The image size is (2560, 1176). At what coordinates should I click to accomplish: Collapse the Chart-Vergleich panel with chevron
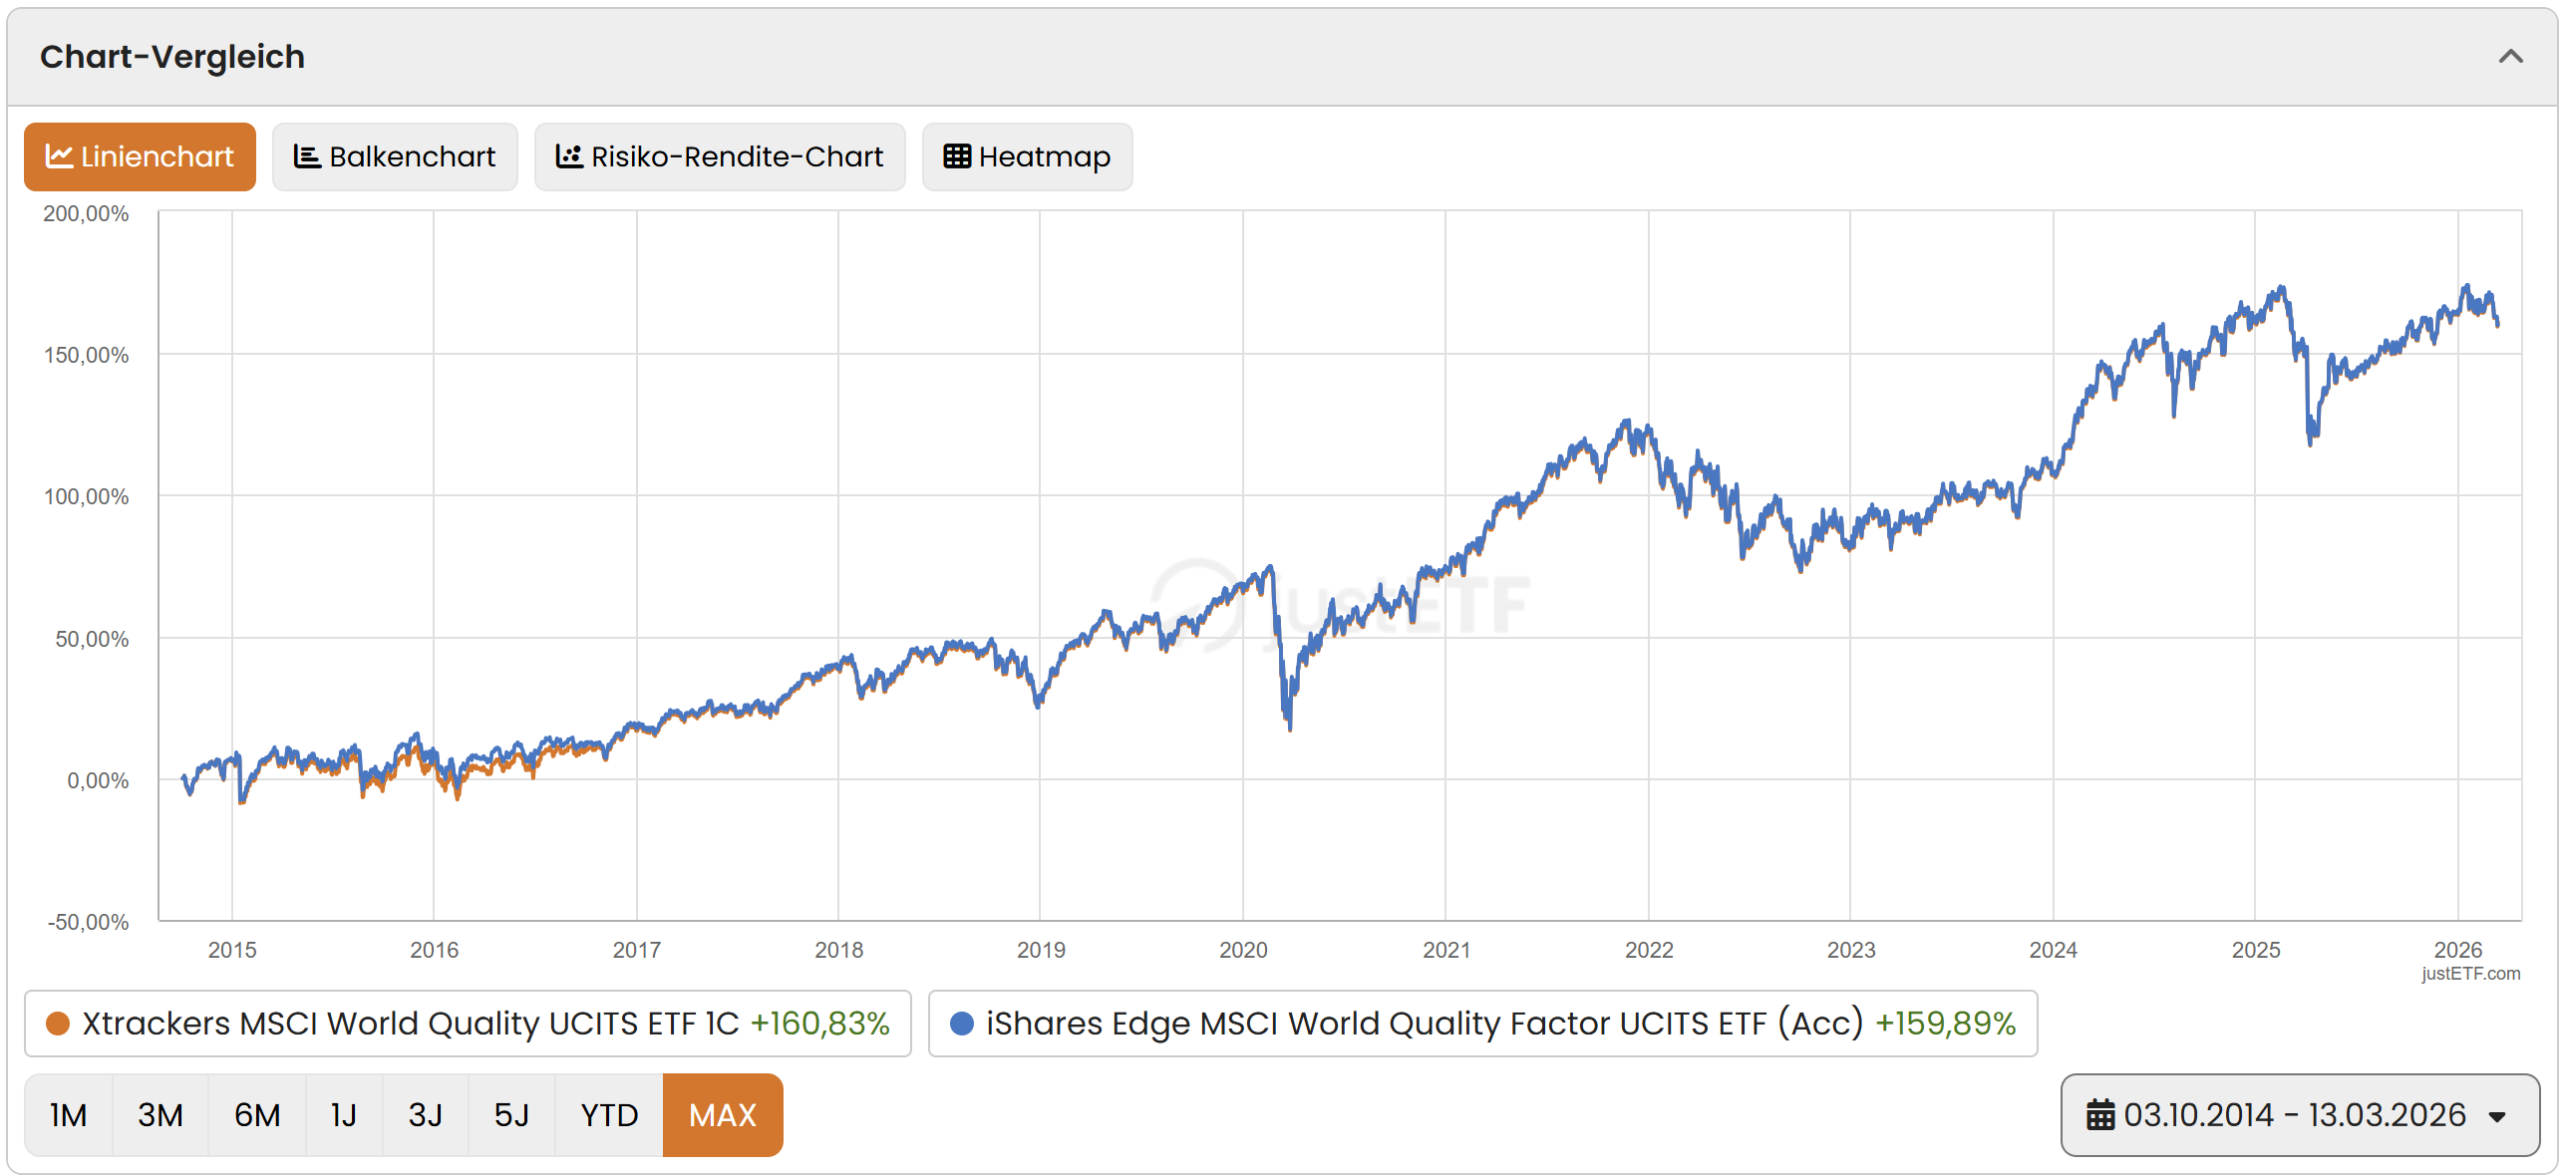(x=2510, y=57)
